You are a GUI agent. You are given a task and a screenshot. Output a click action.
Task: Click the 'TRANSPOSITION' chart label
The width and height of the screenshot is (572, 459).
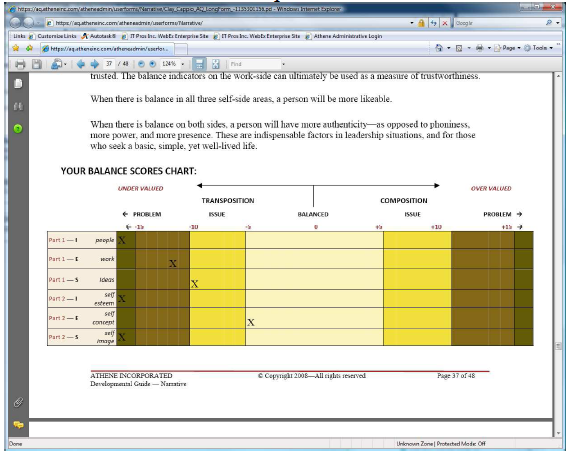[x=228, y=201]
